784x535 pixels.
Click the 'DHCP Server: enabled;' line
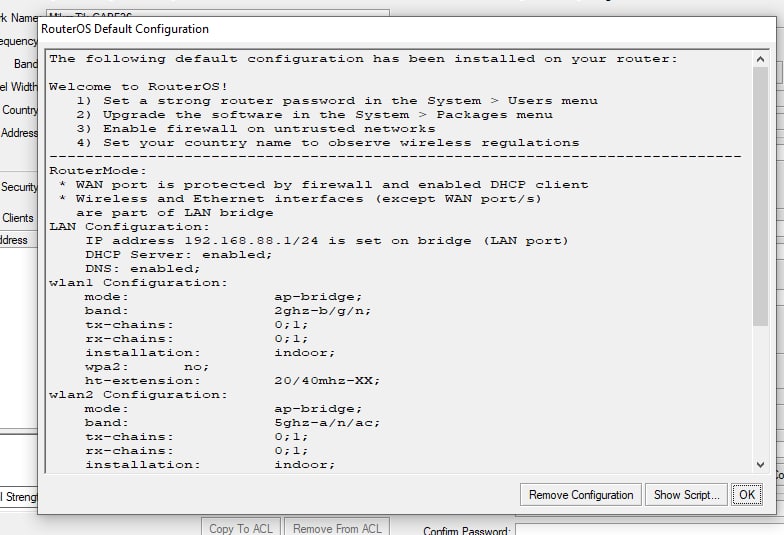click(178, 254)
